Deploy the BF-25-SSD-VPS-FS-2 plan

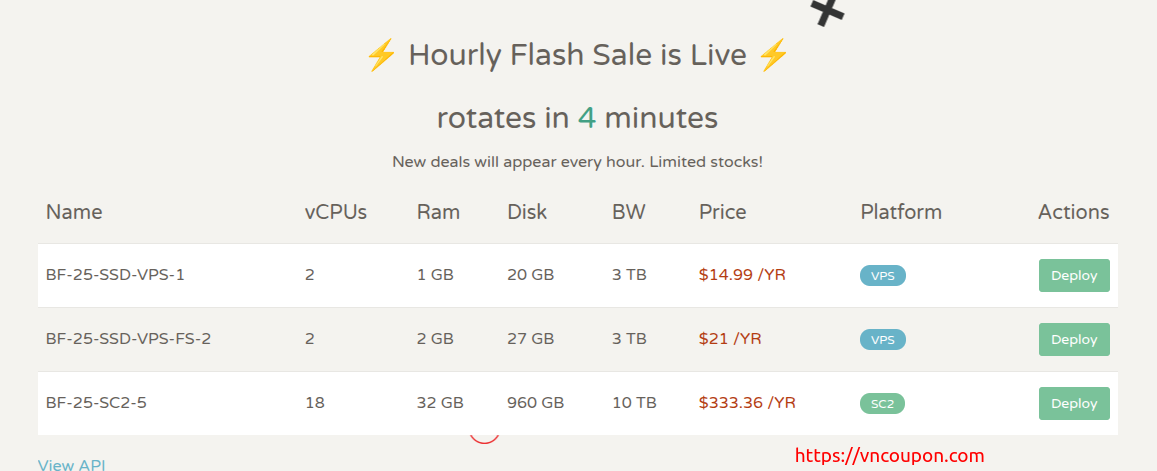click(1074, 339)
